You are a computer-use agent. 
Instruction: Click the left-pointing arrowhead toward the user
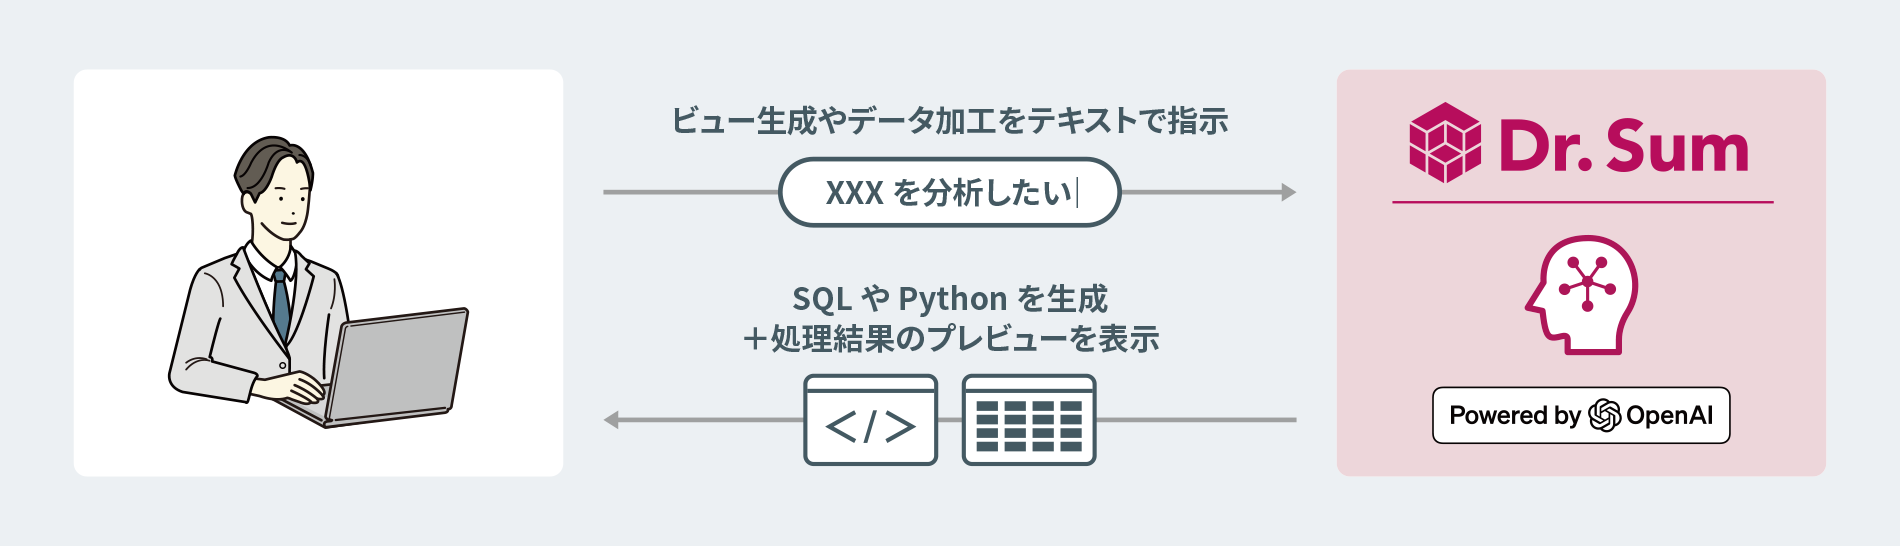[x=612, y=420]
